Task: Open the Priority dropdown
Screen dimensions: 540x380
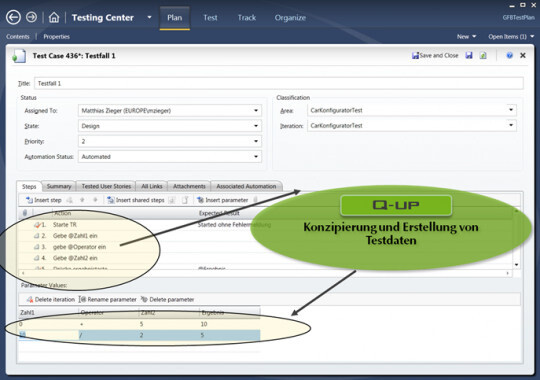Action: [x=256, y=141]
